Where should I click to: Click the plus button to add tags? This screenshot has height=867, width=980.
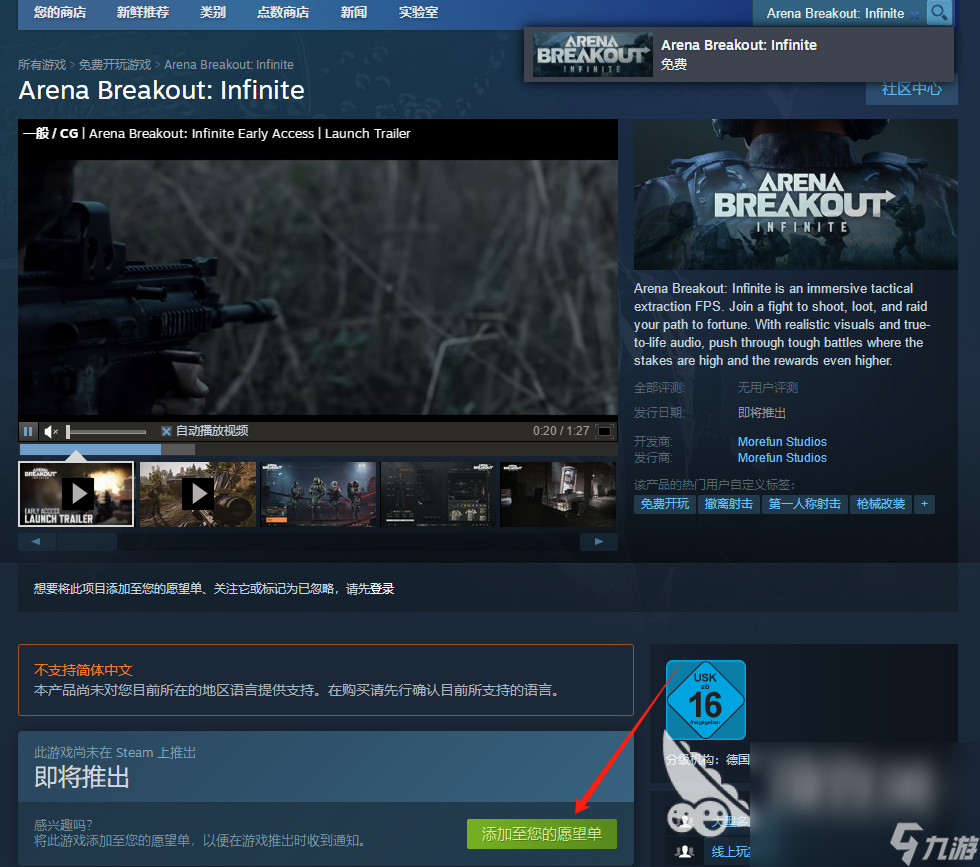tap(924, 504)
